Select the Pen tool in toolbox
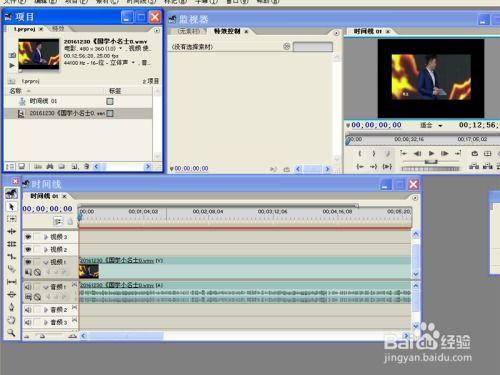 click(11, 307)
